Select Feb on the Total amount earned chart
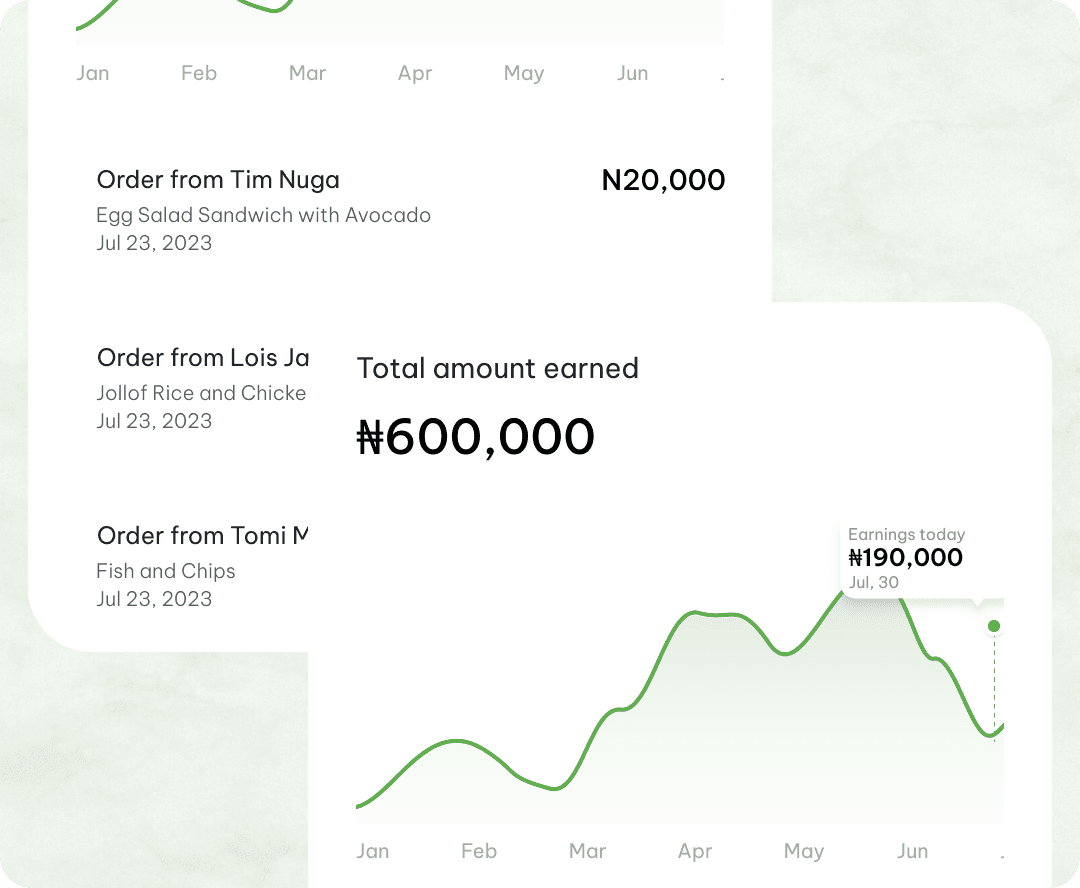1080x888 pixels. [479, 851]
